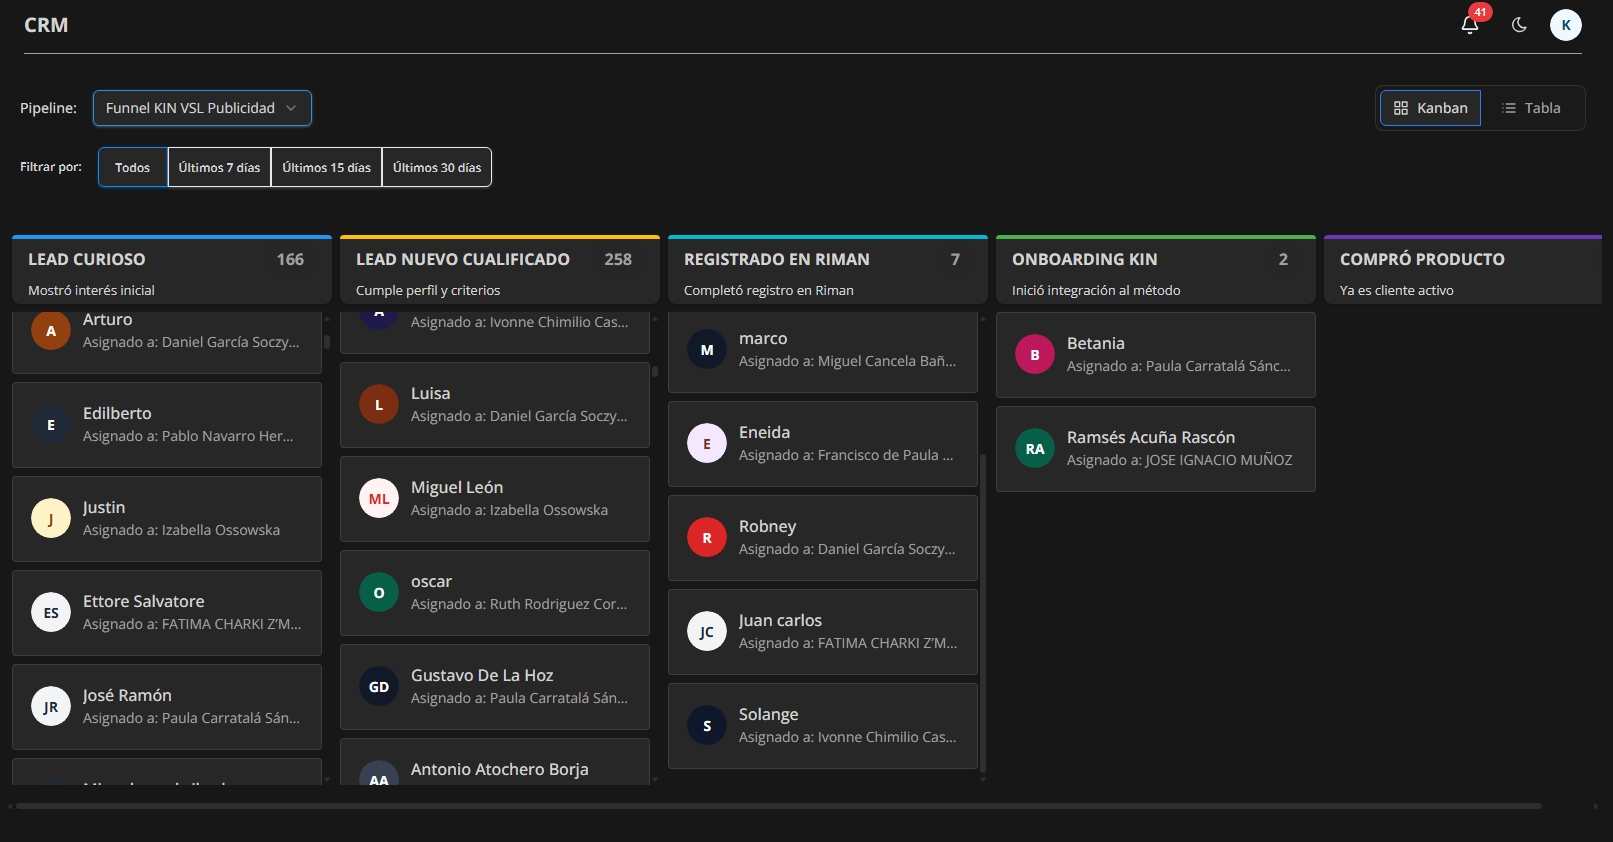Filter leads by Últimos 30 días

point(436,168)
